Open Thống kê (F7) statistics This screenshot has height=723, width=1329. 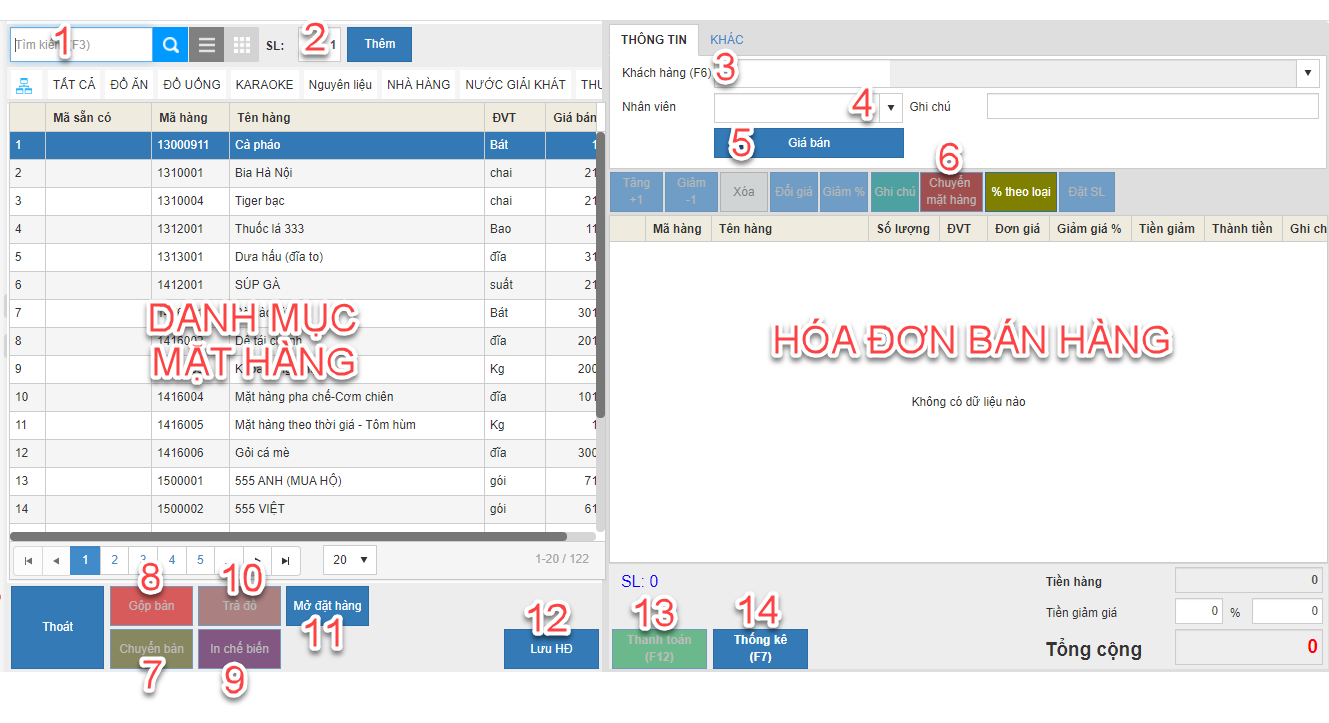(760, 648)
